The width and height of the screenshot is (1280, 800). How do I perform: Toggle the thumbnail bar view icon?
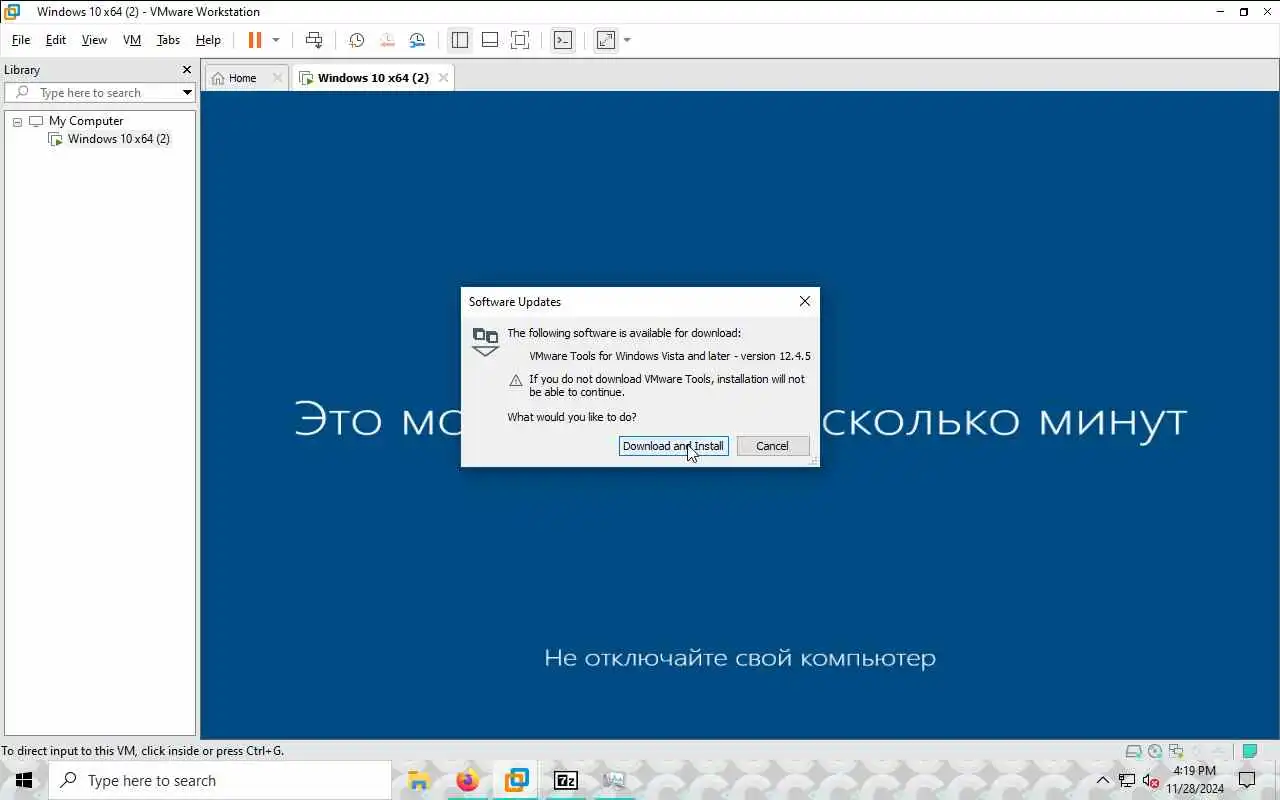(x=490, y=40)
